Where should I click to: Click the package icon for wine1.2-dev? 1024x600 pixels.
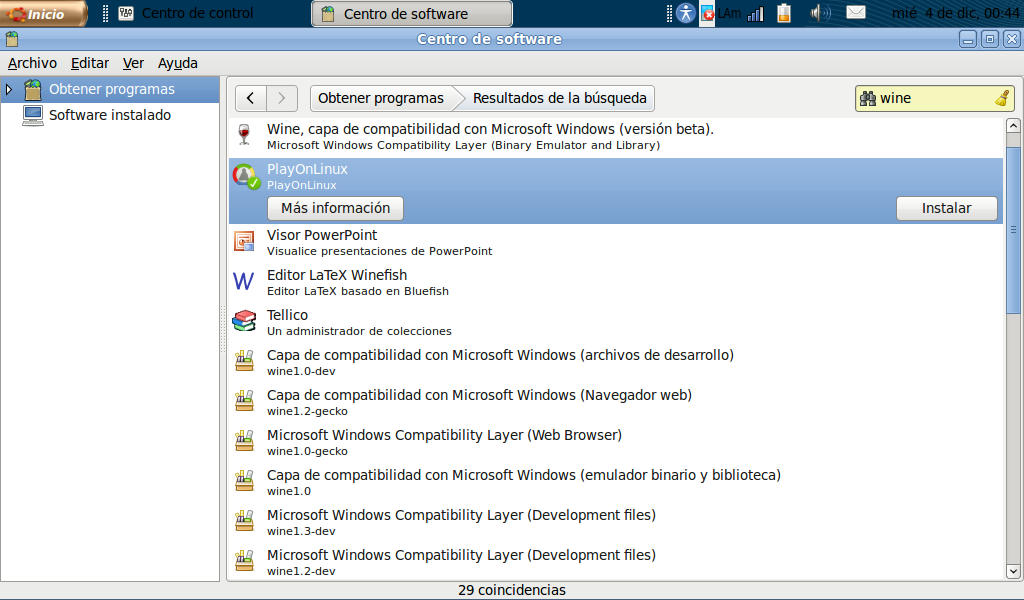[x=244, y=560]
